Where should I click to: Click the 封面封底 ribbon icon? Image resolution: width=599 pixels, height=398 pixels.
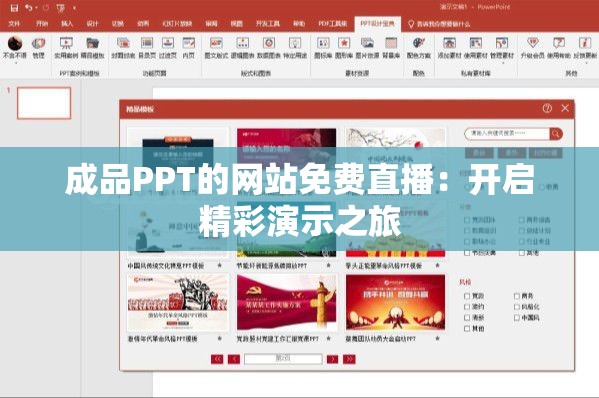point(123,48)
